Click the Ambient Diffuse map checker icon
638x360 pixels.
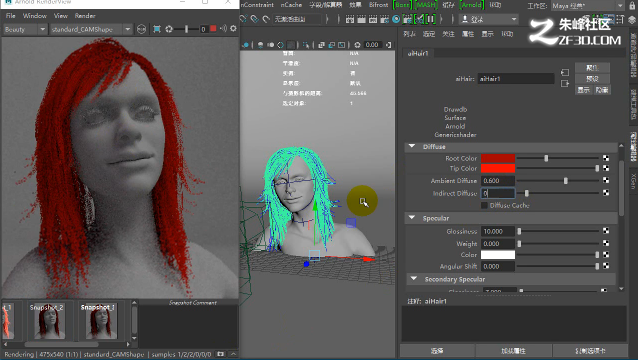pos(606,180)
